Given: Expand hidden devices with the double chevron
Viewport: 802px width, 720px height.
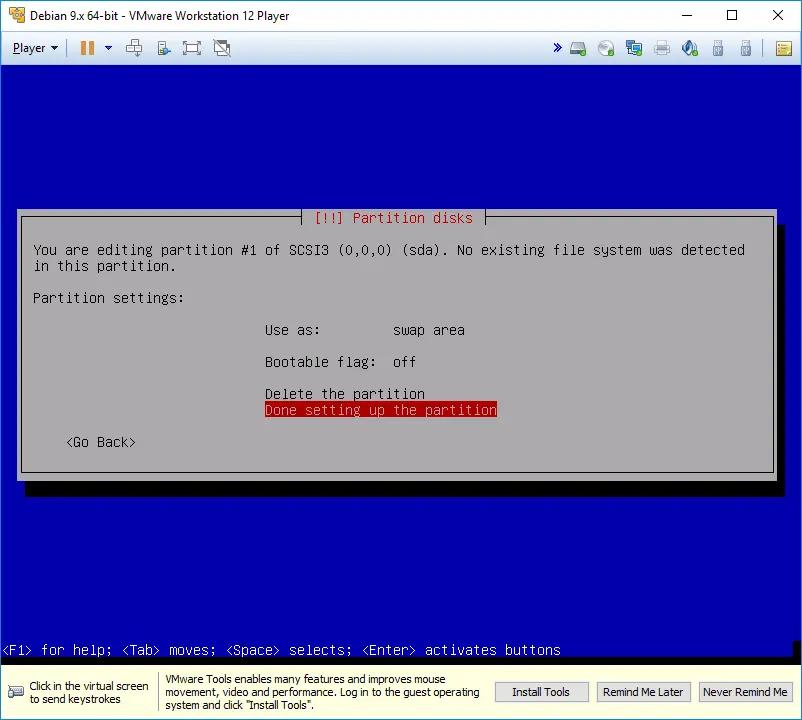Looking at the screenshot, I should tap(557, 48).
